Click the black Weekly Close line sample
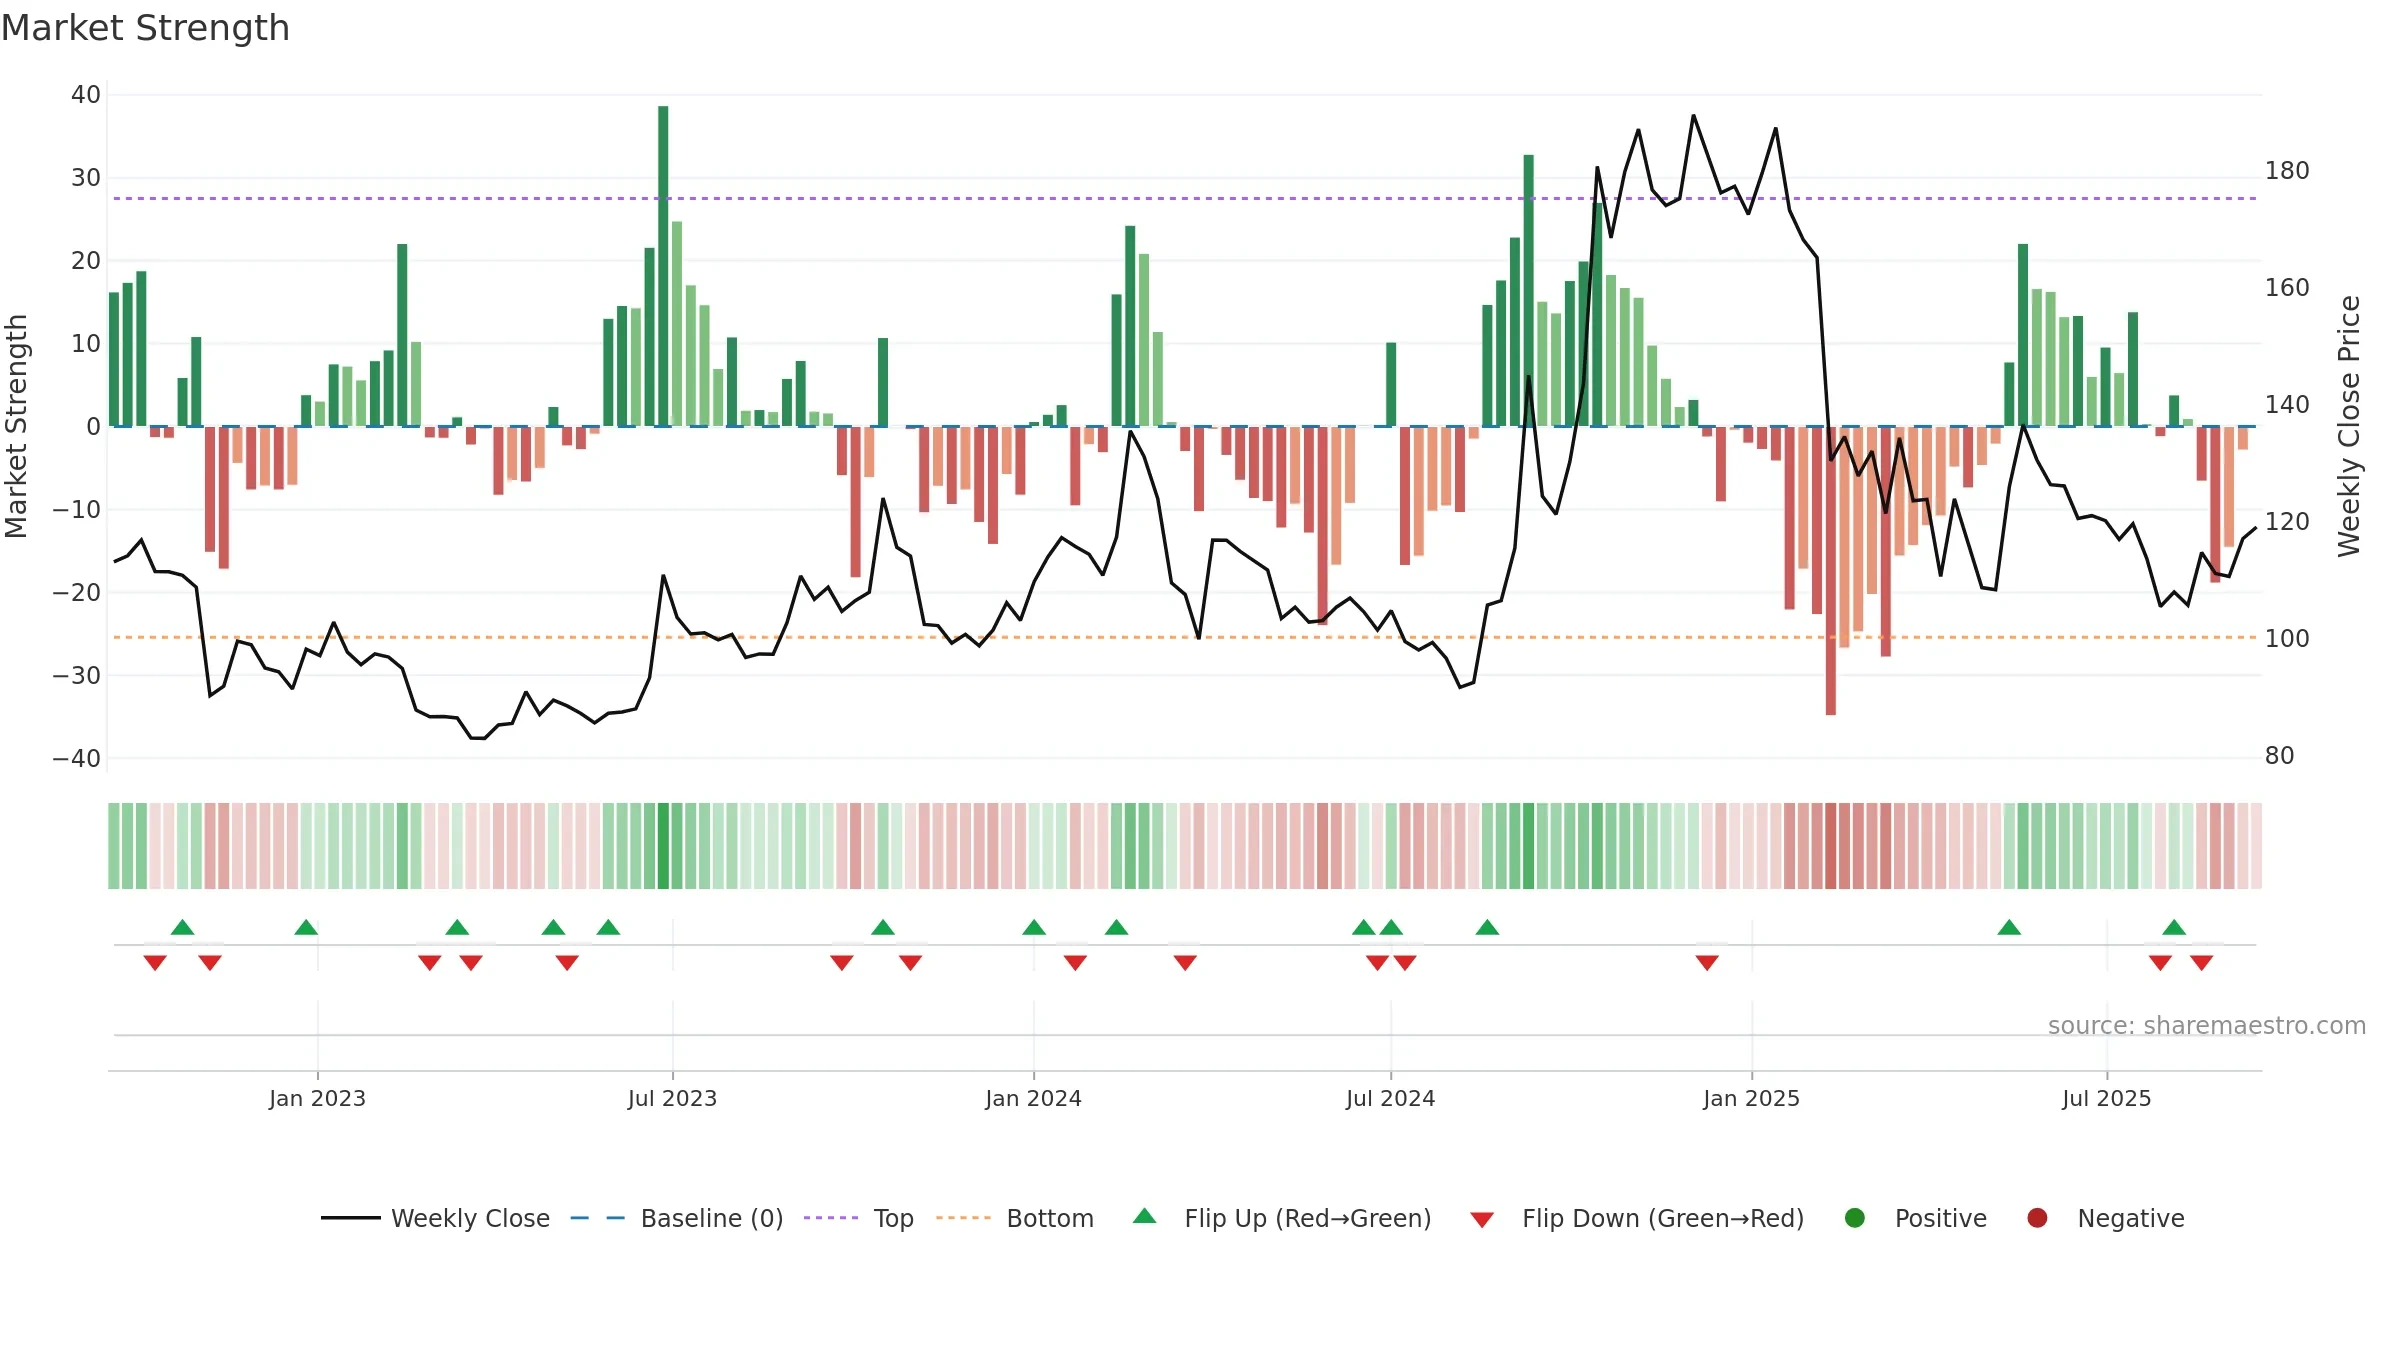 [x=350, y=1218]
